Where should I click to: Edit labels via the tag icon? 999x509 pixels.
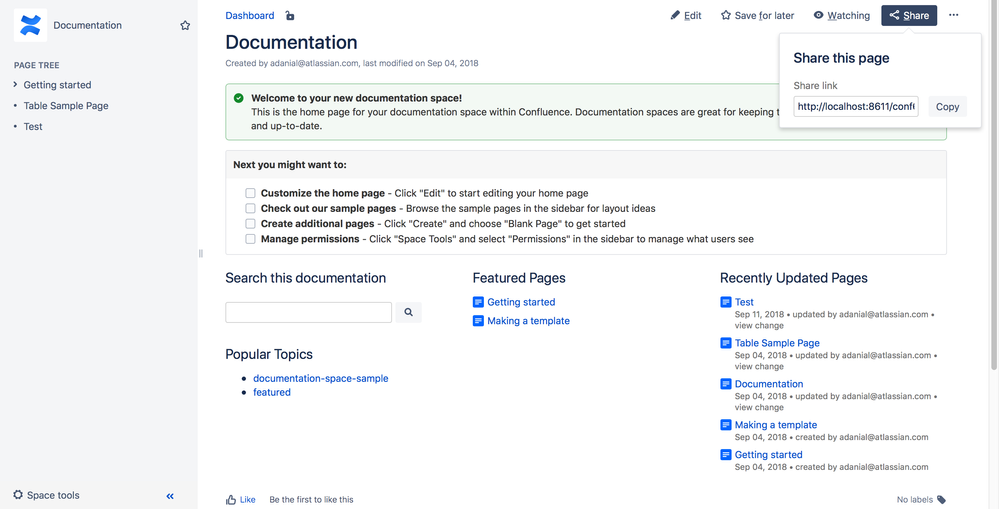pos(942,499)
